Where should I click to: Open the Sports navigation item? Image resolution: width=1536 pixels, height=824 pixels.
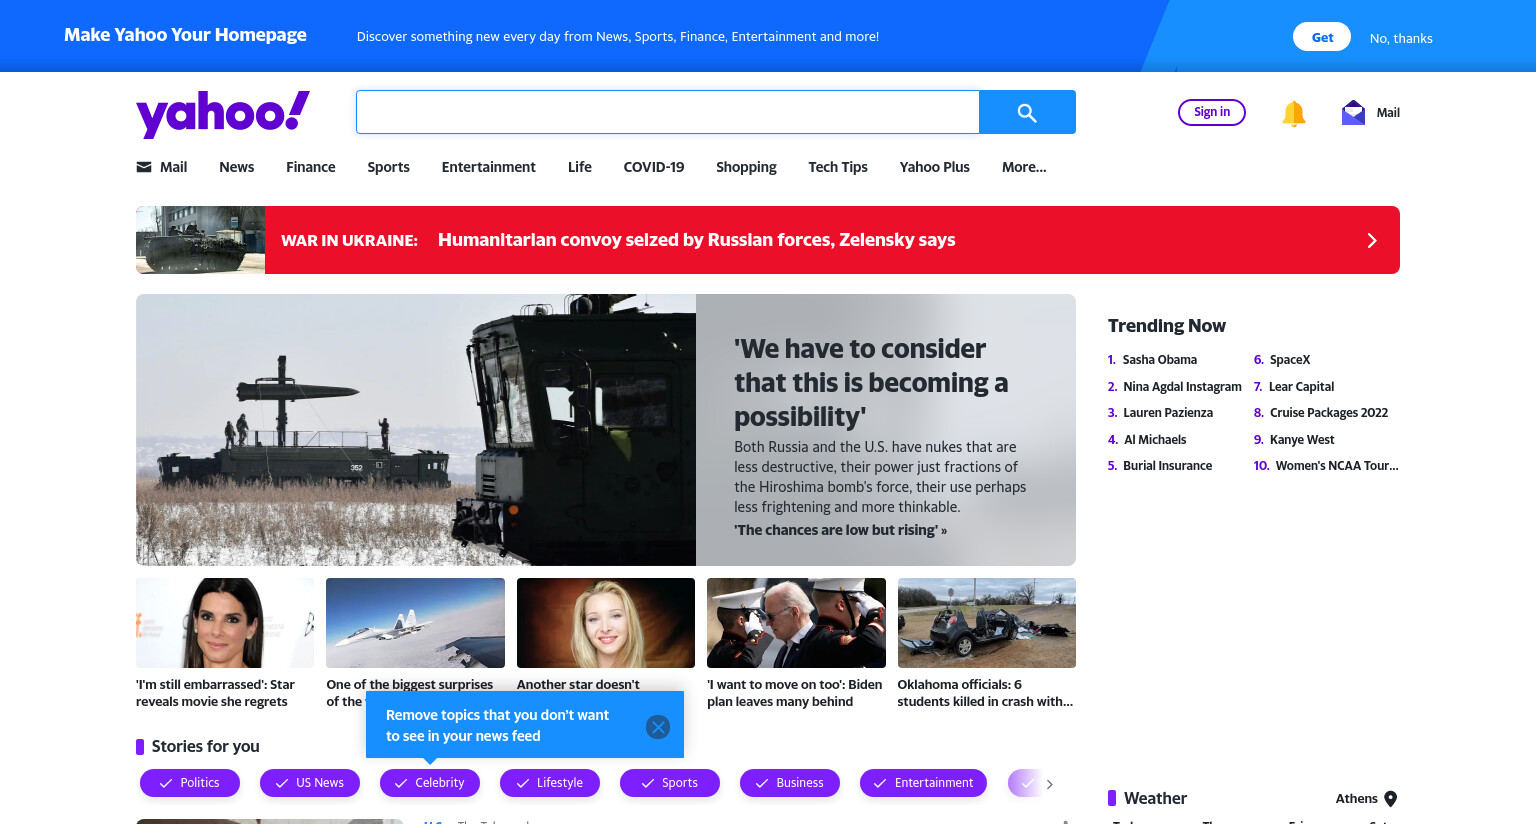click(388, 167)
